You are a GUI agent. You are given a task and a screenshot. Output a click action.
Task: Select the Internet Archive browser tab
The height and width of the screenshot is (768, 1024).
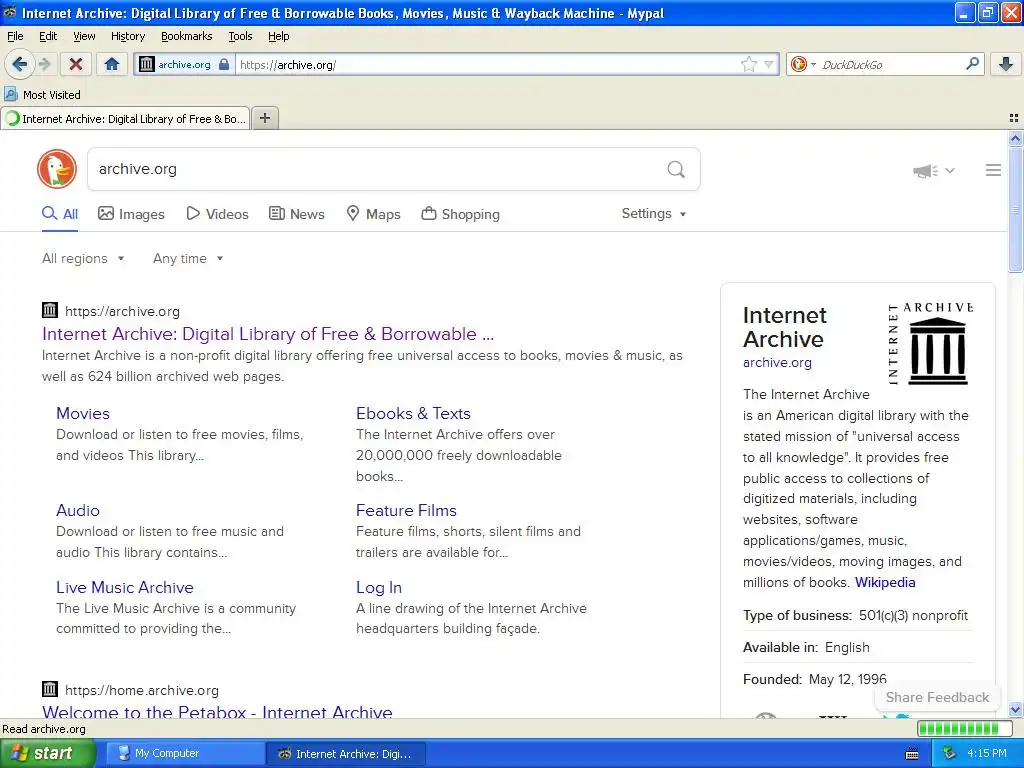pos(125,119)
